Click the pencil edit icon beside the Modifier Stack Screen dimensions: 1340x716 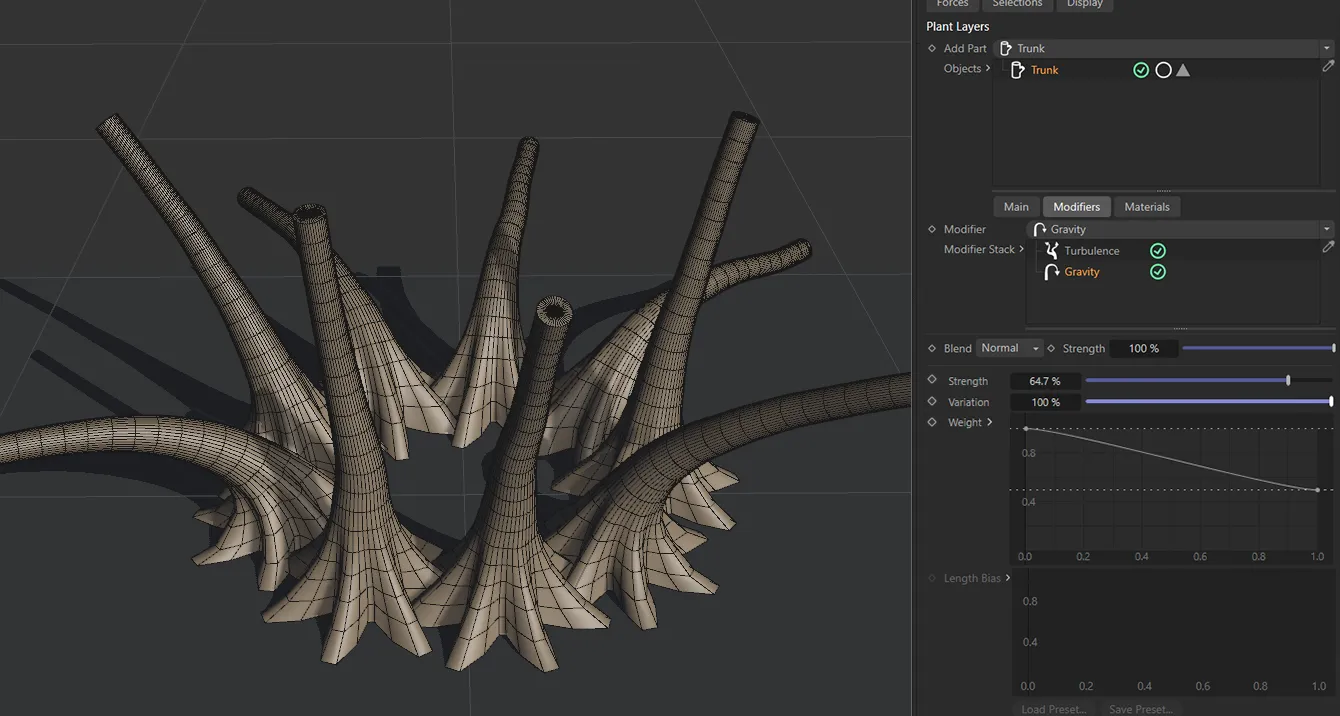coord(1328,246)
